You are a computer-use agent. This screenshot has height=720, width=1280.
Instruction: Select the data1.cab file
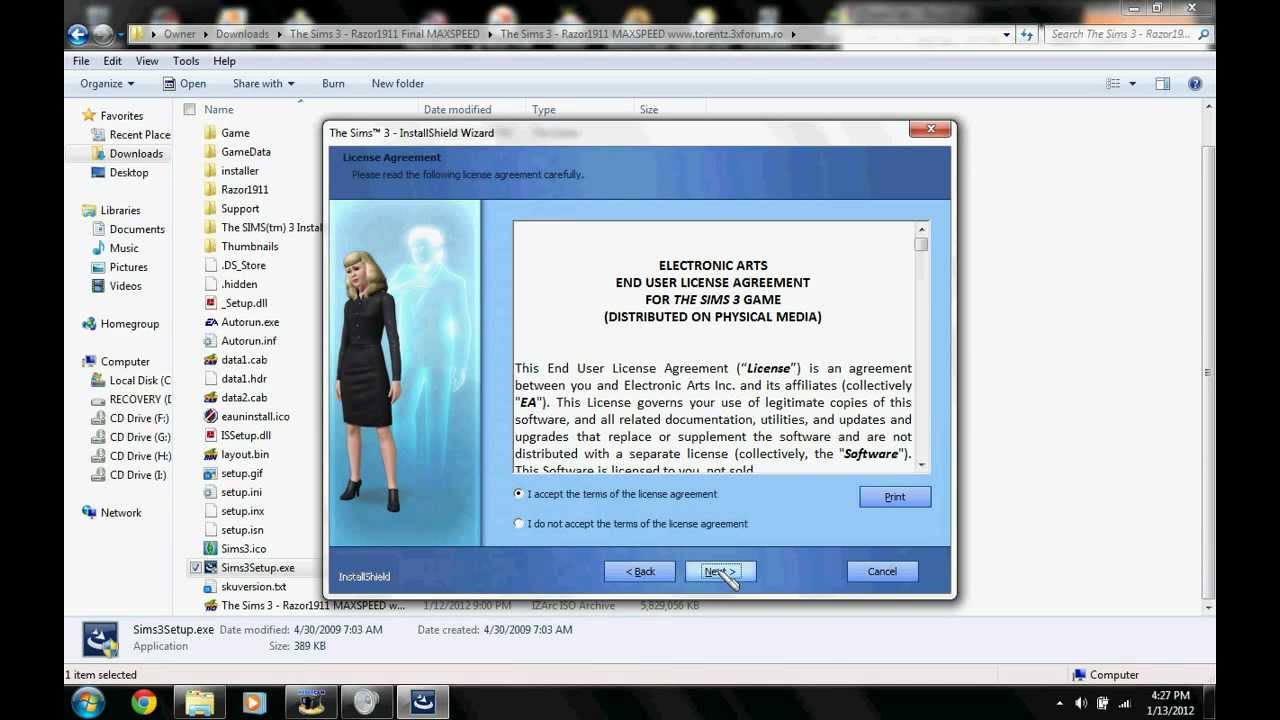point(235,360)
